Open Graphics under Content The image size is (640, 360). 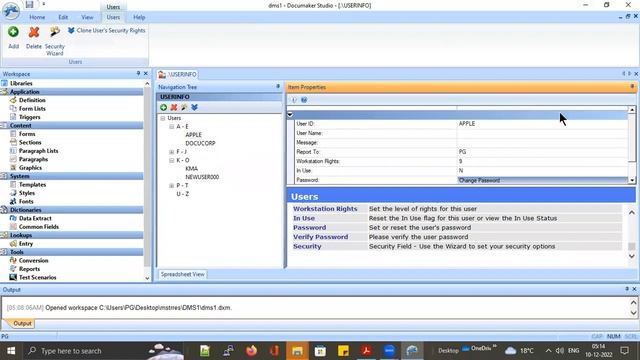coord(30,168)
